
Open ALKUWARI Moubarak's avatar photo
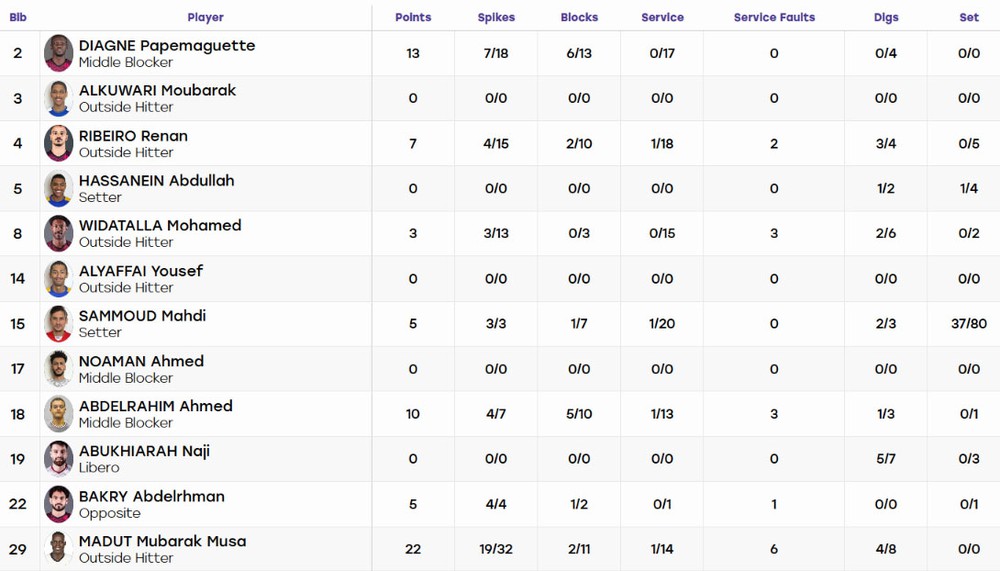coord(58,98)
